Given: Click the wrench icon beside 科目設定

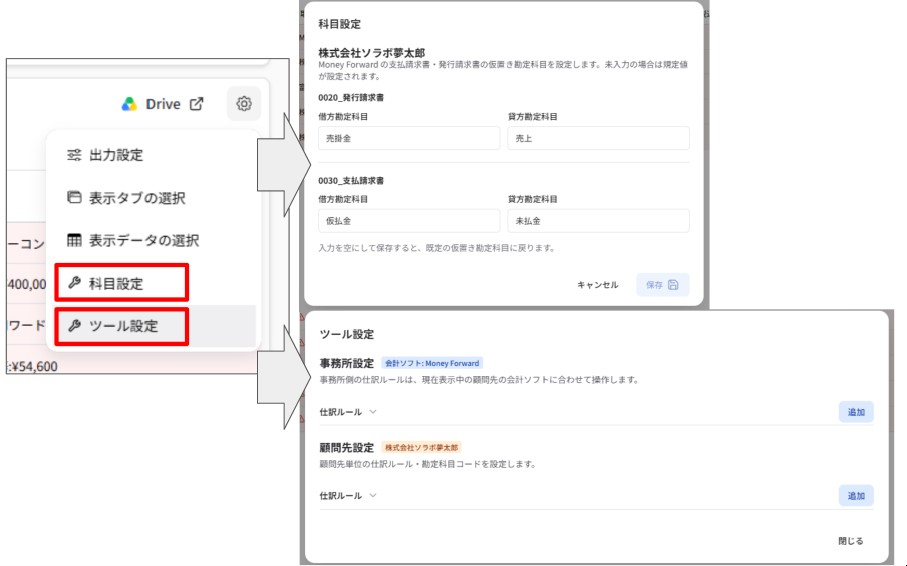Looking at the screenshot, I should point(74,283).
